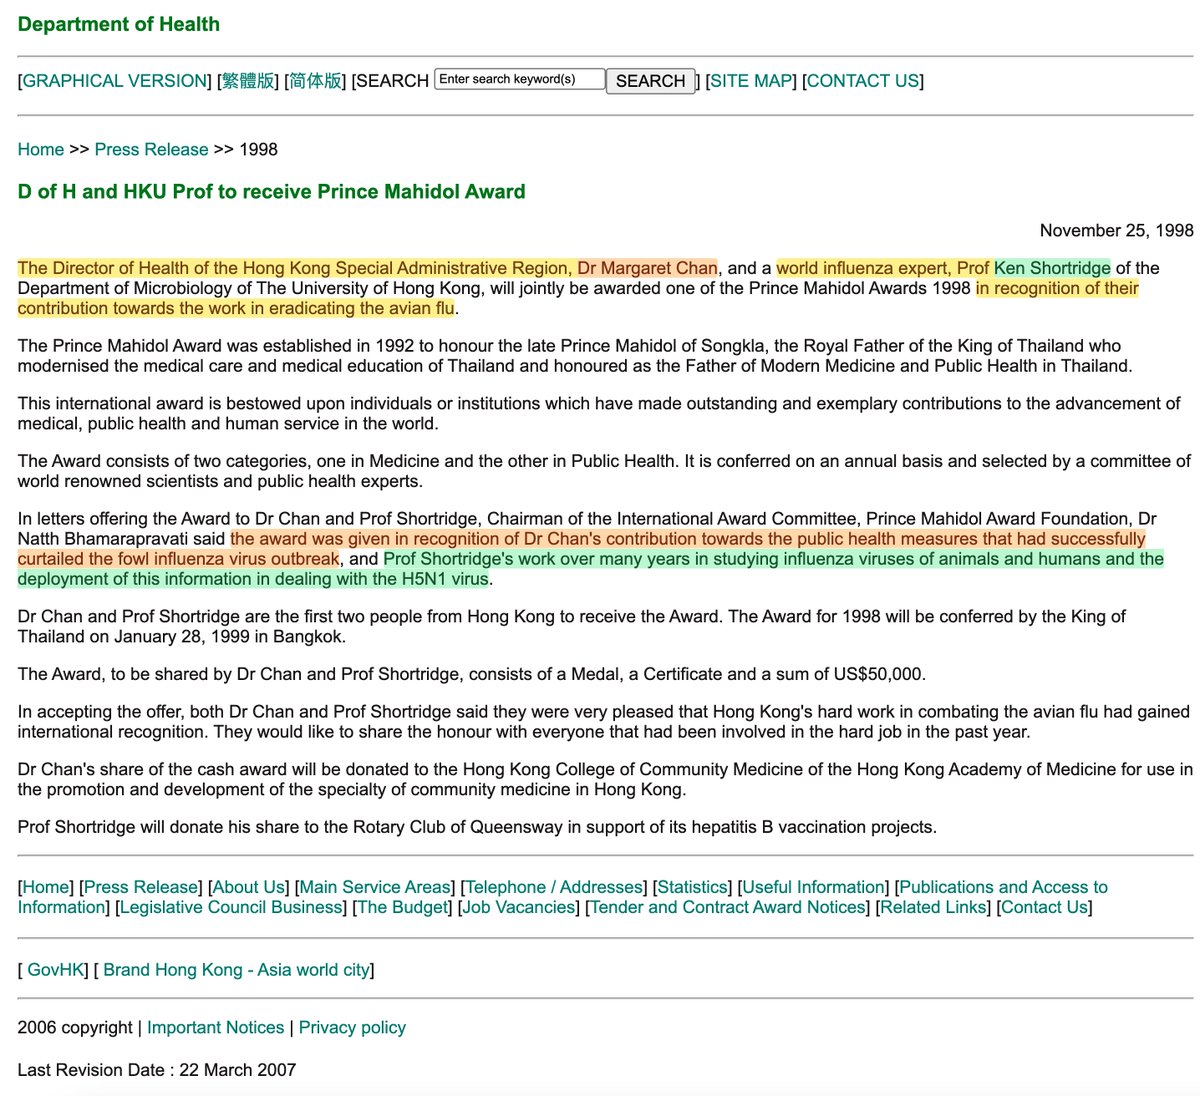Open CONTACT US in the top bar
Image resolution: width=1200 pixels, height=1096 pixels.
tap(862, 81)
